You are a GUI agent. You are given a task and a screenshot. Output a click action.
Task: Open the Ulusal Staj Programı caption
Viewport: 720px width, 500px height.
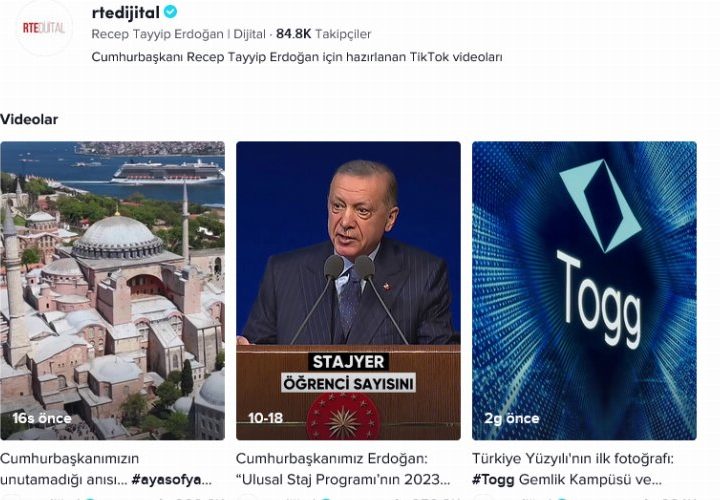coord(343,469)
